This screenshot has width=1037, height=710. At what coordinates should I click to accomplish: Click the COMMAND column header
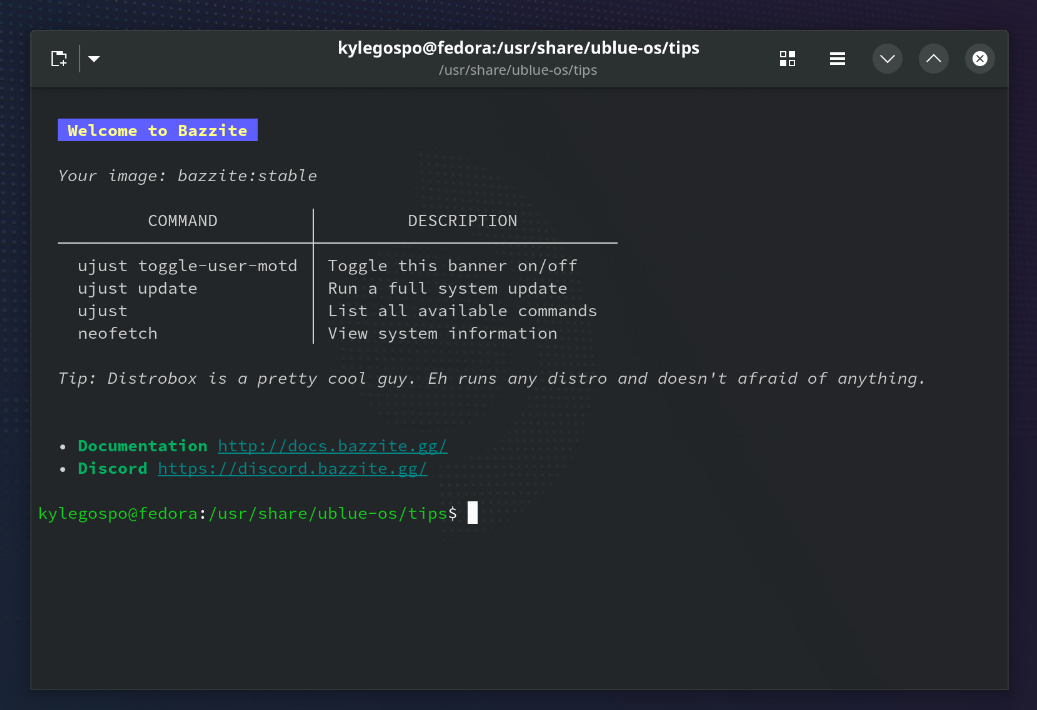pos(182,221)
